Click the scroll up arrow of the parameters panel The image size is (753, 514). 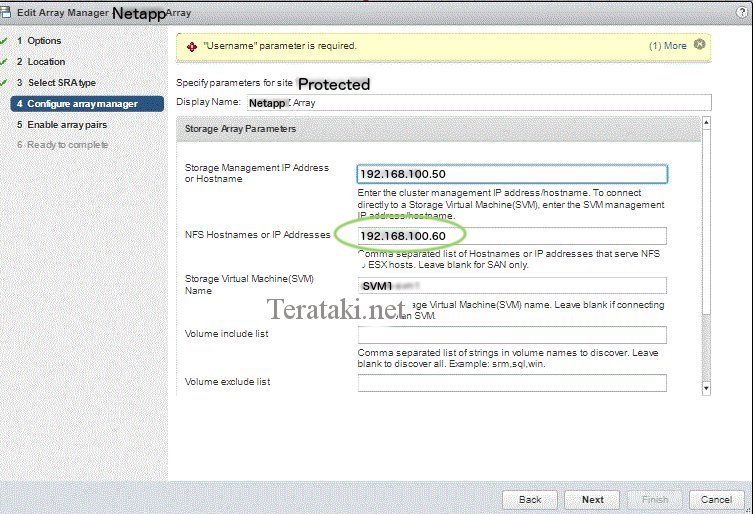706,122
